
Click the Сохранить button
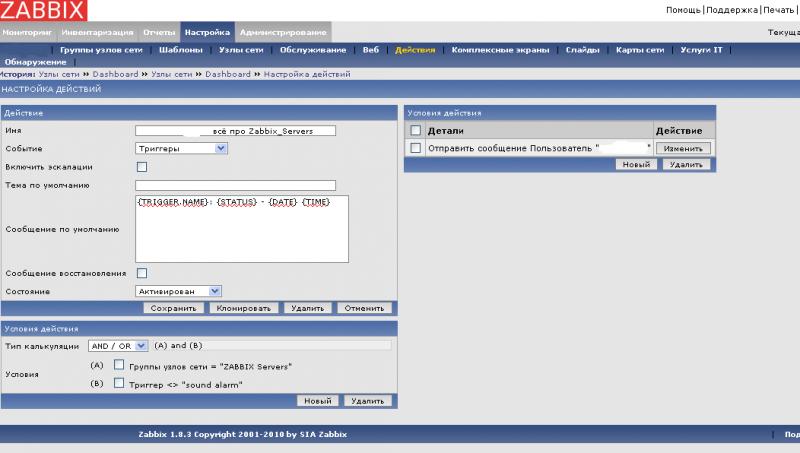click(x=173, y=308)
